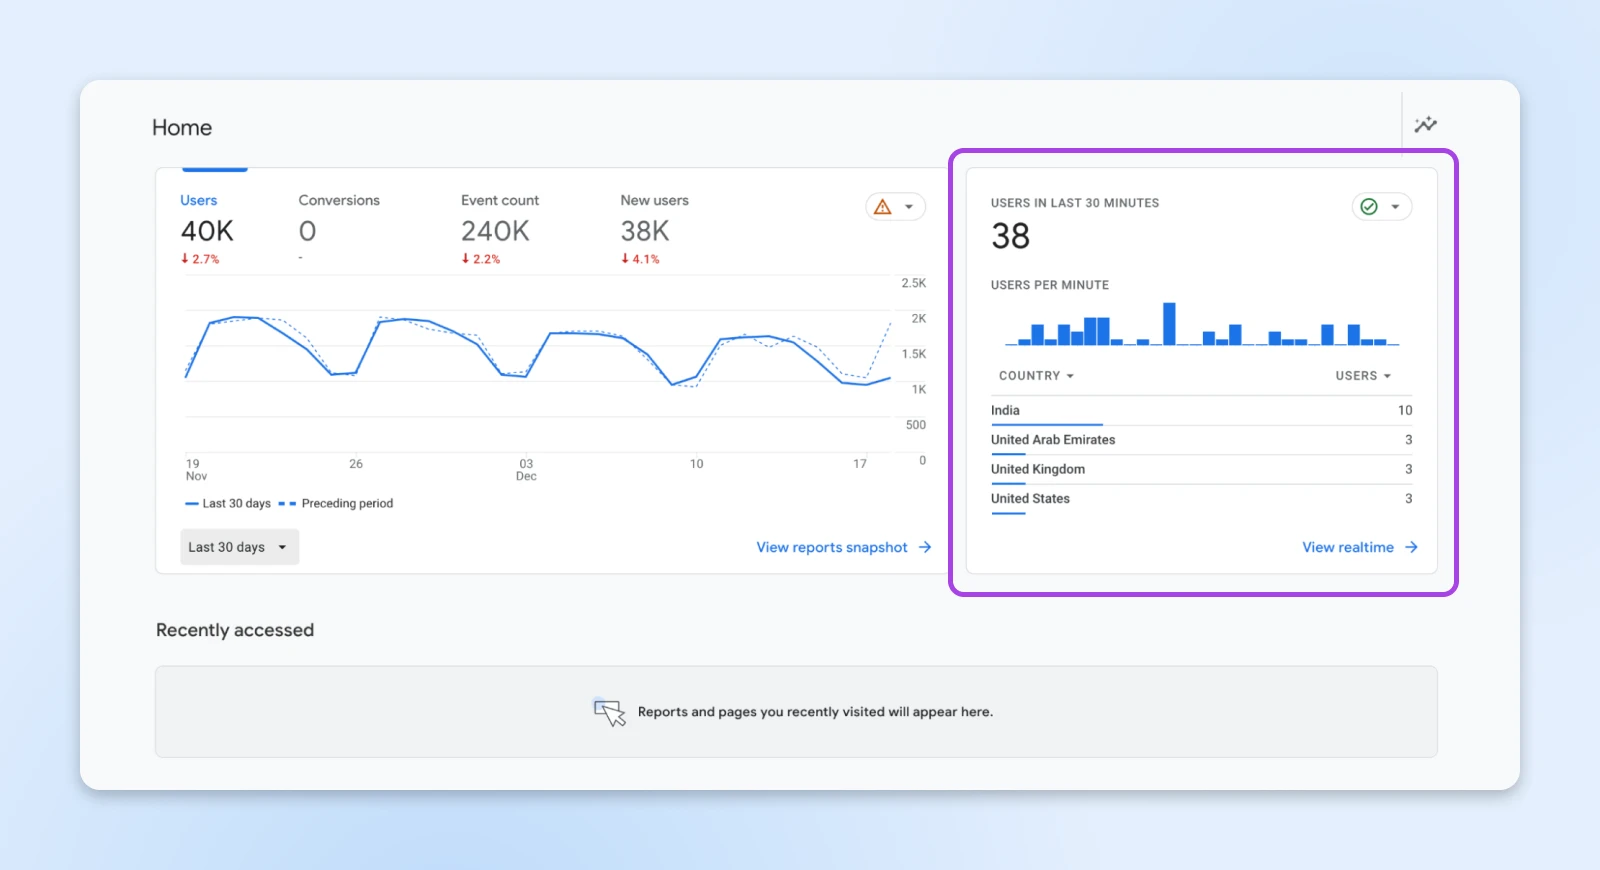Open the Last 30 days date range dropdown
1600x870 pixels.
tap(239, 547)
